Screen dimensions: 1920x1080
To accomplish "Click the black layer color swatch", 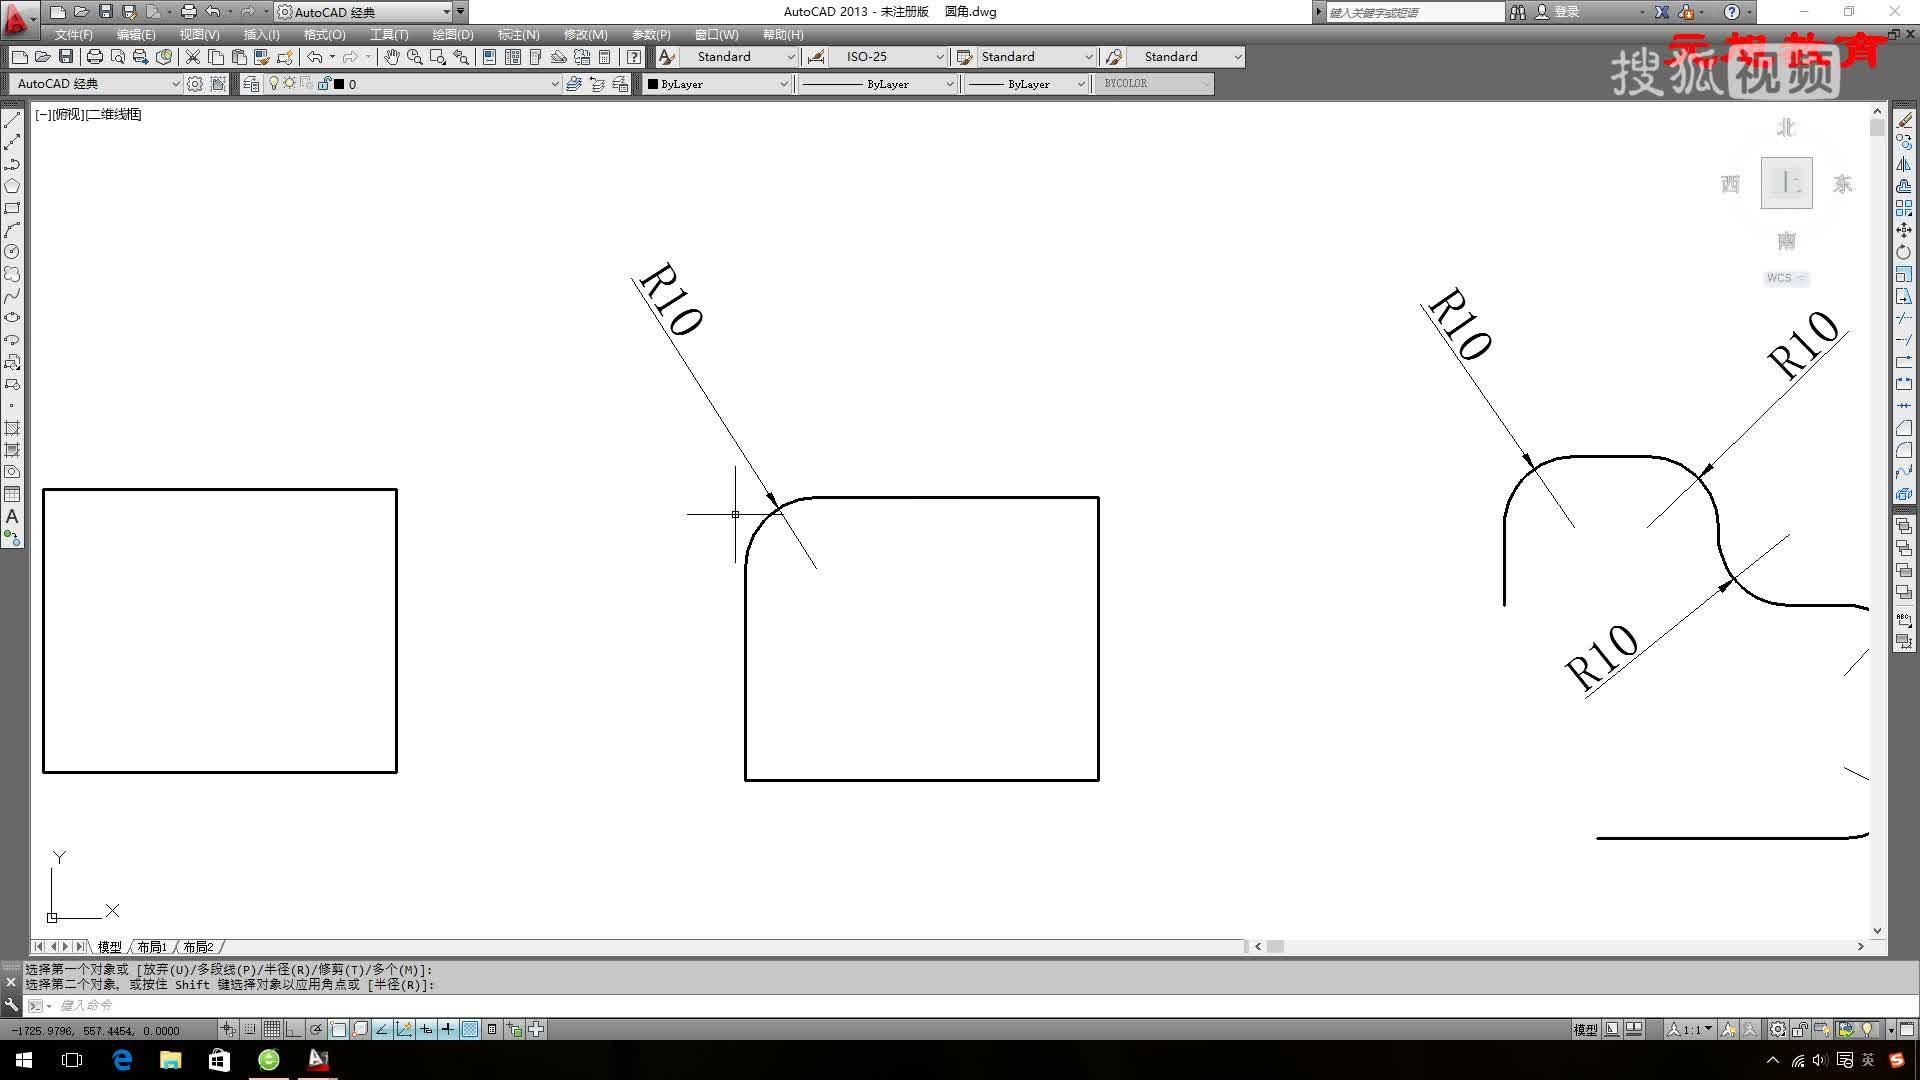I will pos(339,84).
